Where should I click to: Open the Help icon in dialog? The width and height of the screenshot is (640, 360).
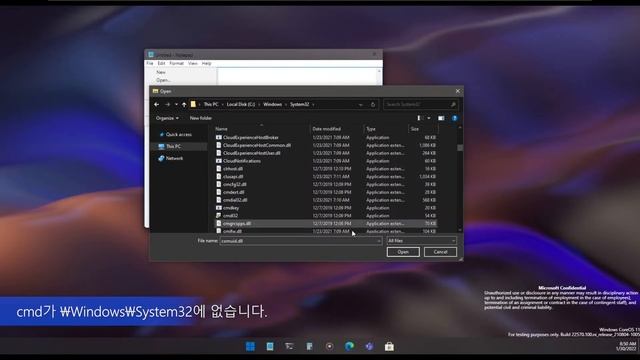tap(455, 118)
